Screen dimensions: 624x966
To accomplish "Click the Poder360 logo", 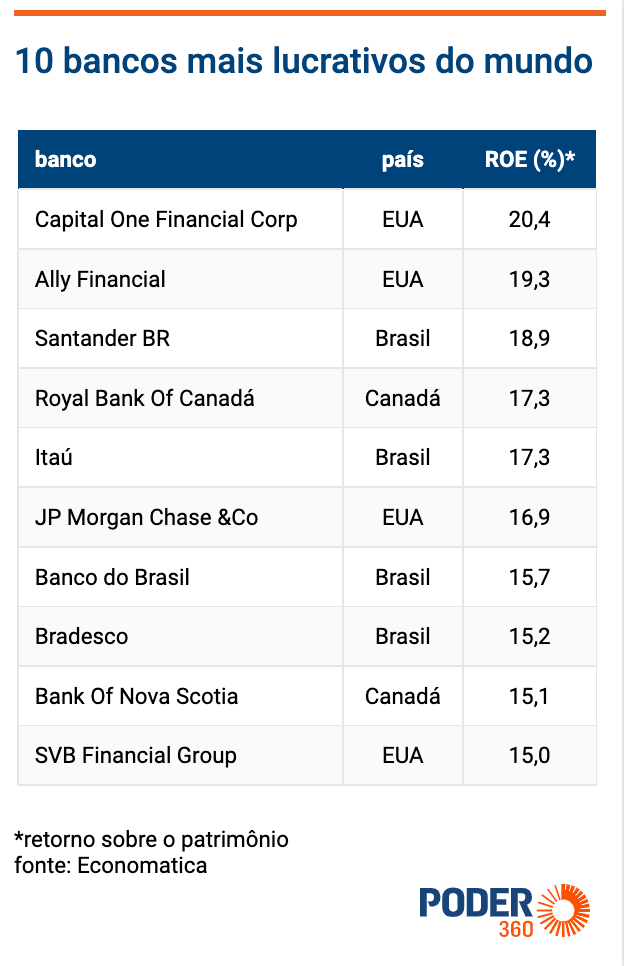I will click(x=504, y=912).
